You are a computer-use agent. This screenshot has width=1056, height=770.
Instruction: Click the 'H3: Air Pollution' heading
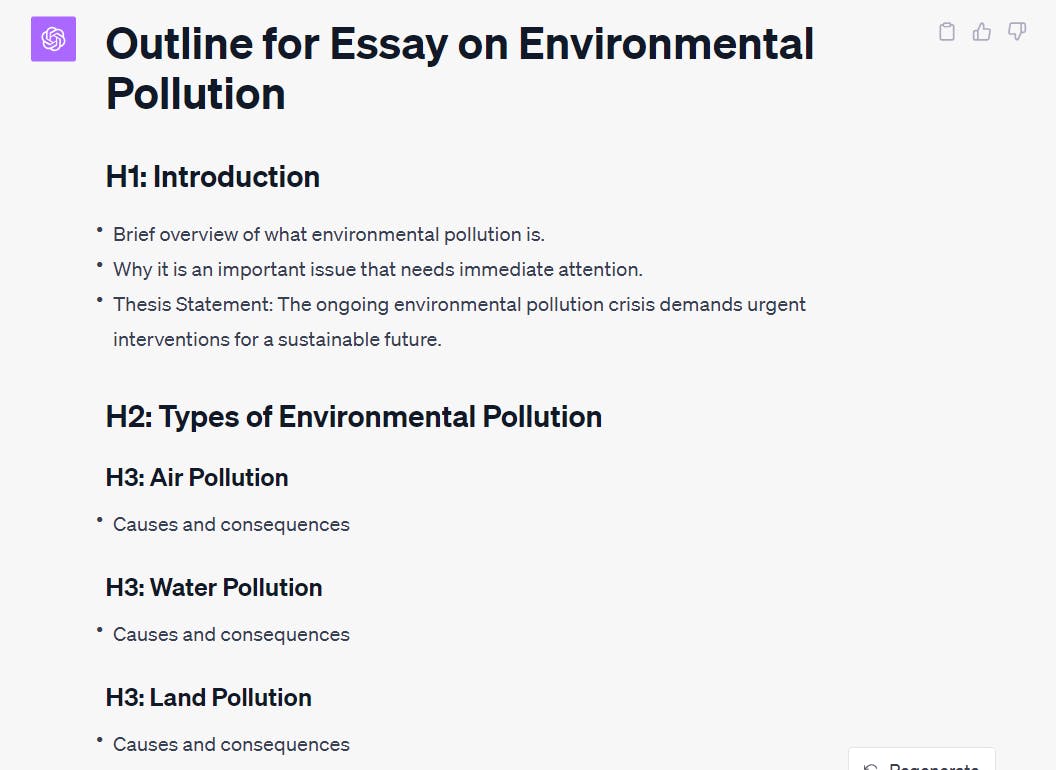[x=197, y=477]
